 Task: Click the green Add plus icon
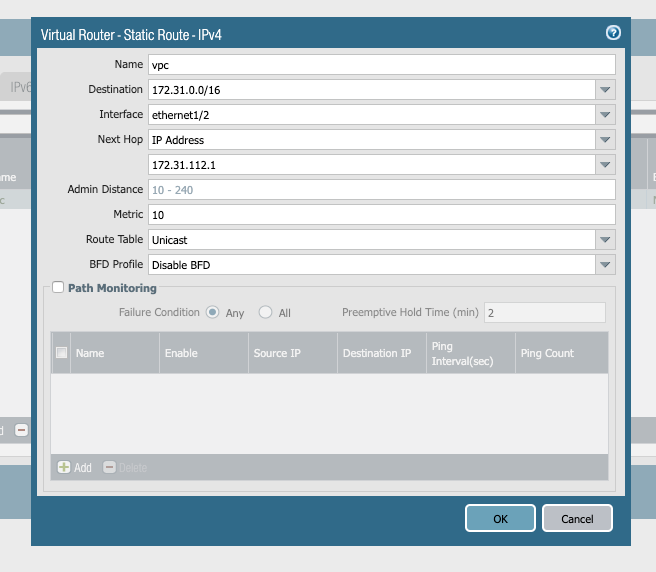pyautogui.click(x=64, y=467)
